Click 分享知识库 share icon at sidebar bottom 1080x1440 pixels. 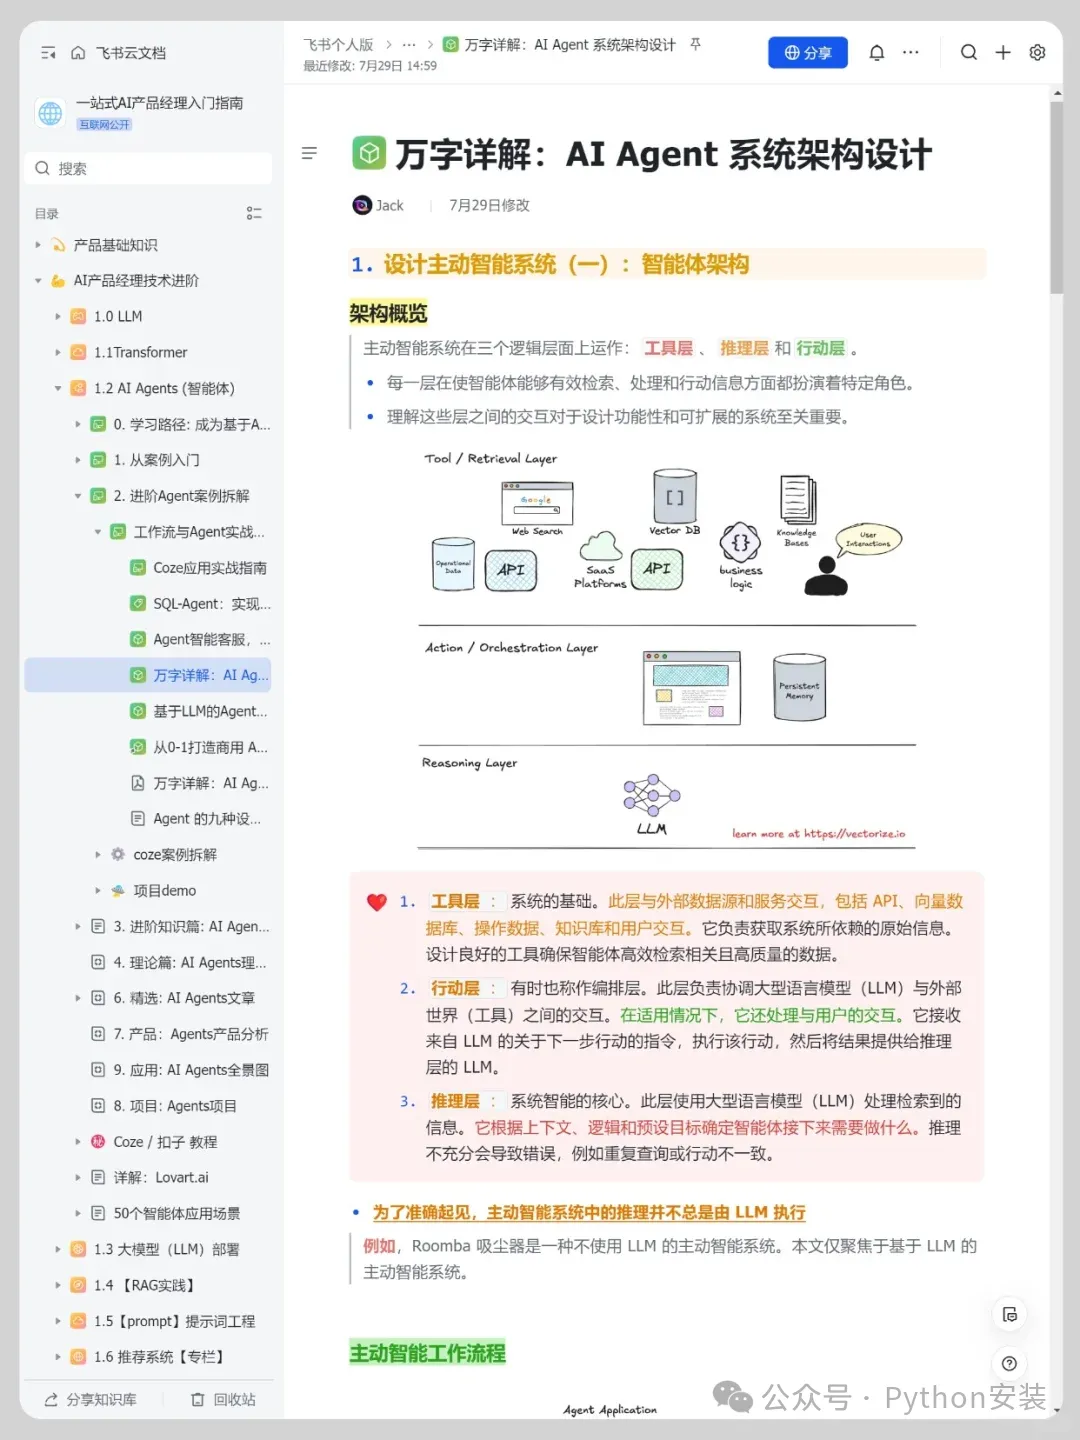pyautogui.click(x=90, y=1400)
